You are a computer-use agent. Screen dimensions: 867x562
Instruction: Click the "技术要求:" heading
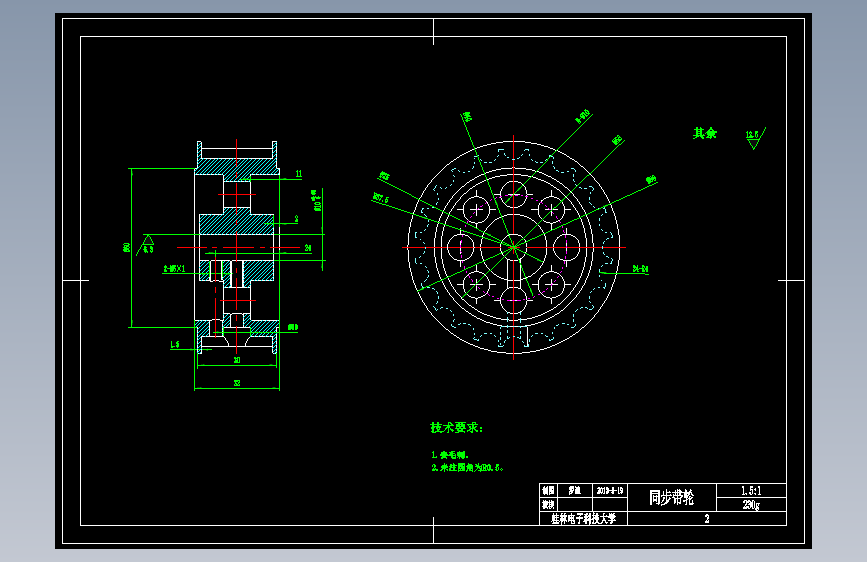pyautogui.click(x=456, y=428)
